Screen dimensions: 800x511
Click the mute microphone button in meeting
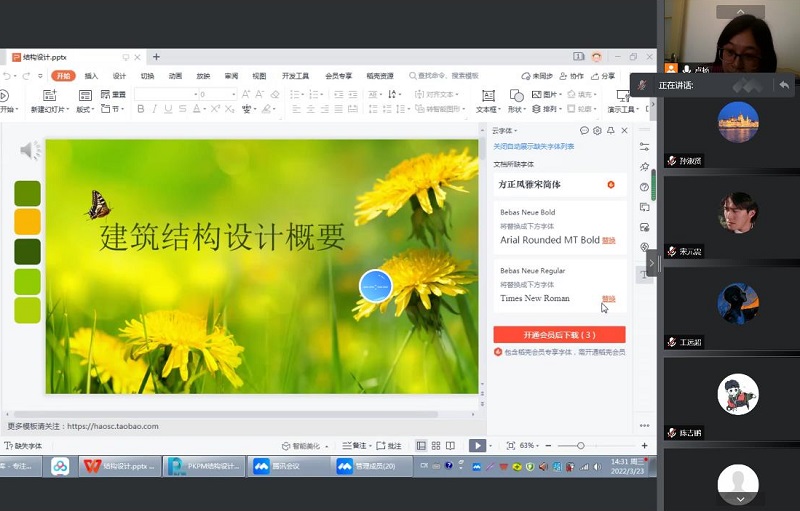coord(644,86)
